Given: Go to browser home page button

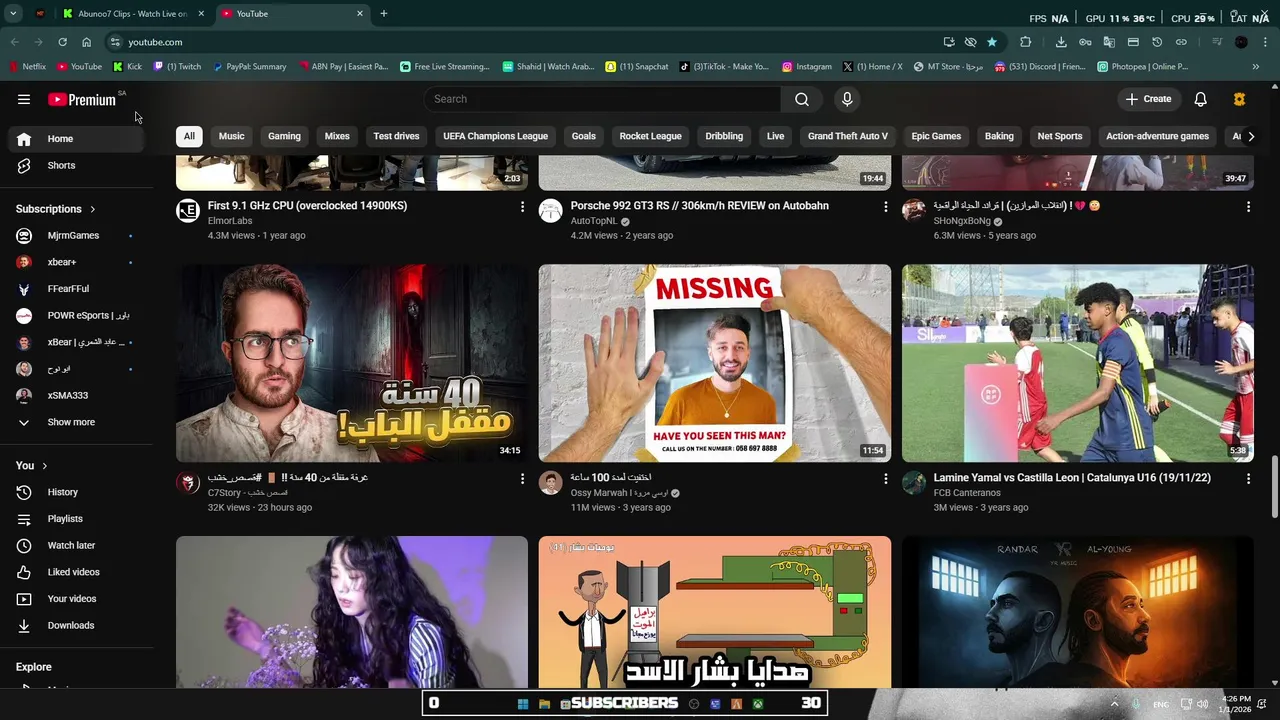Looking at the screenshot, I should pos(87,42).
